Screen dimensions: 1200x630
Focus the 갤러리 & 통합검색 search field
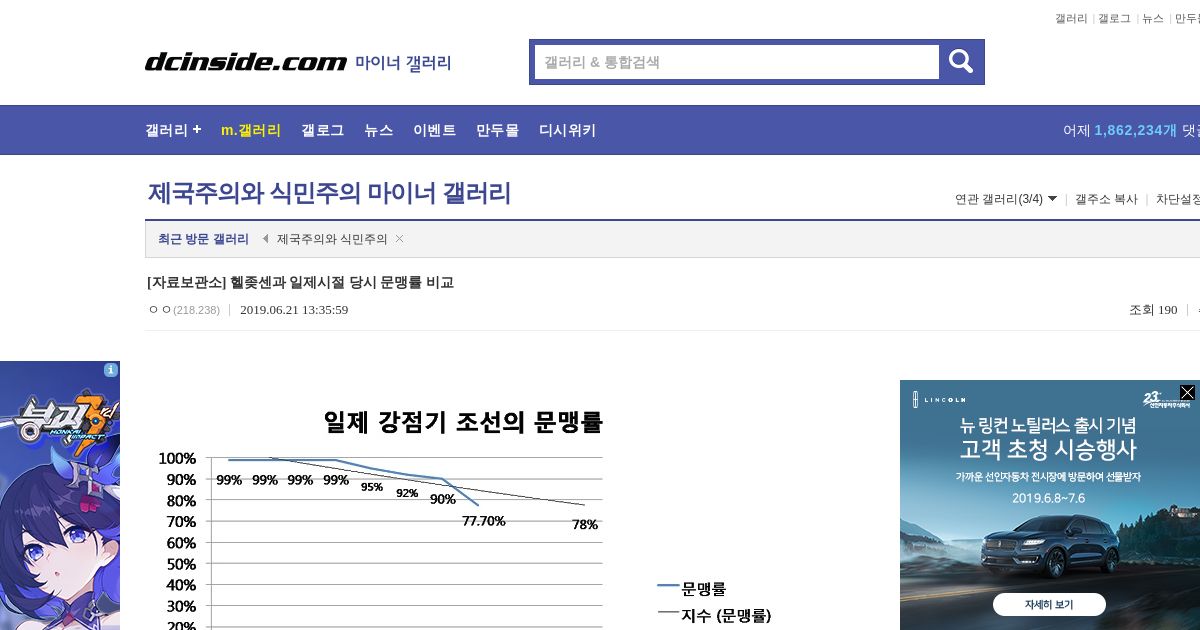tap(737, 62)
